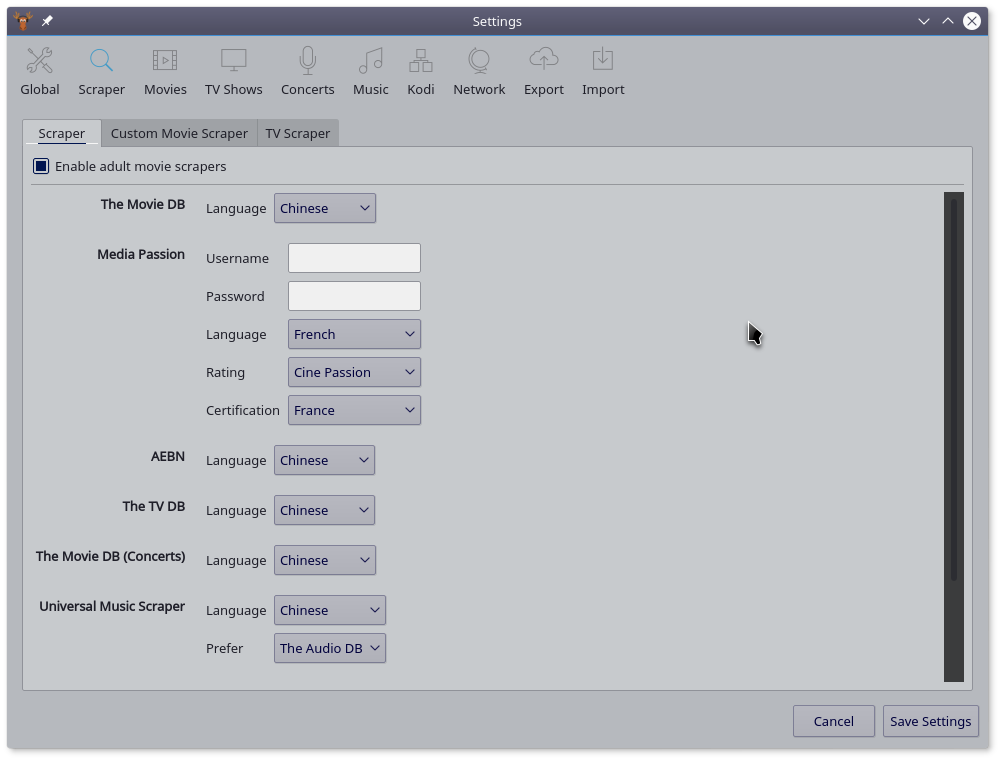Open Media Passion Rating dropdown
This screenshot has width=1001, height=761.
(354, 372)
